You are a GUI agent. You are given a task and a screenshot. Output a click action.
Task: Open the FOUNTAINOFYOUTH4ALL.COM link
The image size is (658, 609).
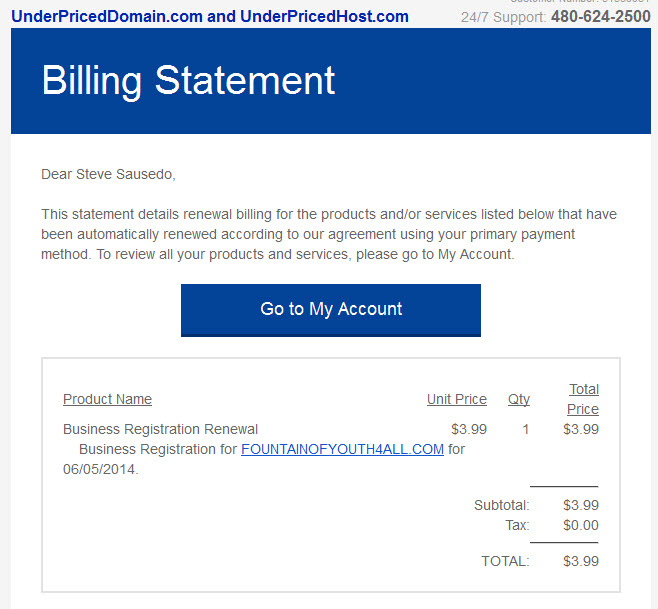click(342, 449)
